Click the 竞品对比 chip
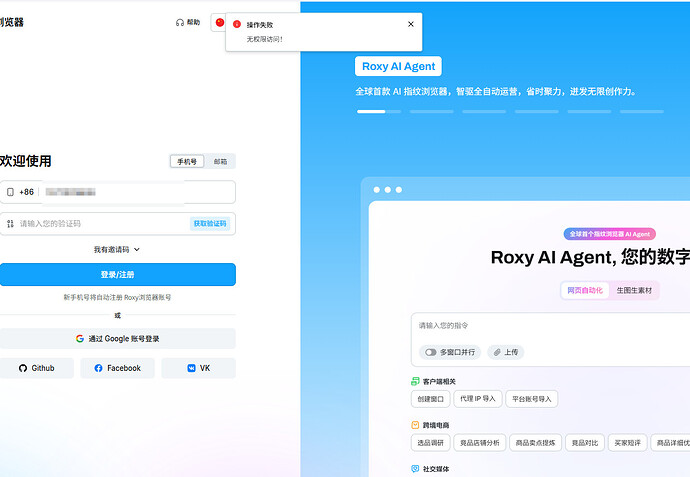The width and height of the screenshot is (690, 477). point(585,443)
